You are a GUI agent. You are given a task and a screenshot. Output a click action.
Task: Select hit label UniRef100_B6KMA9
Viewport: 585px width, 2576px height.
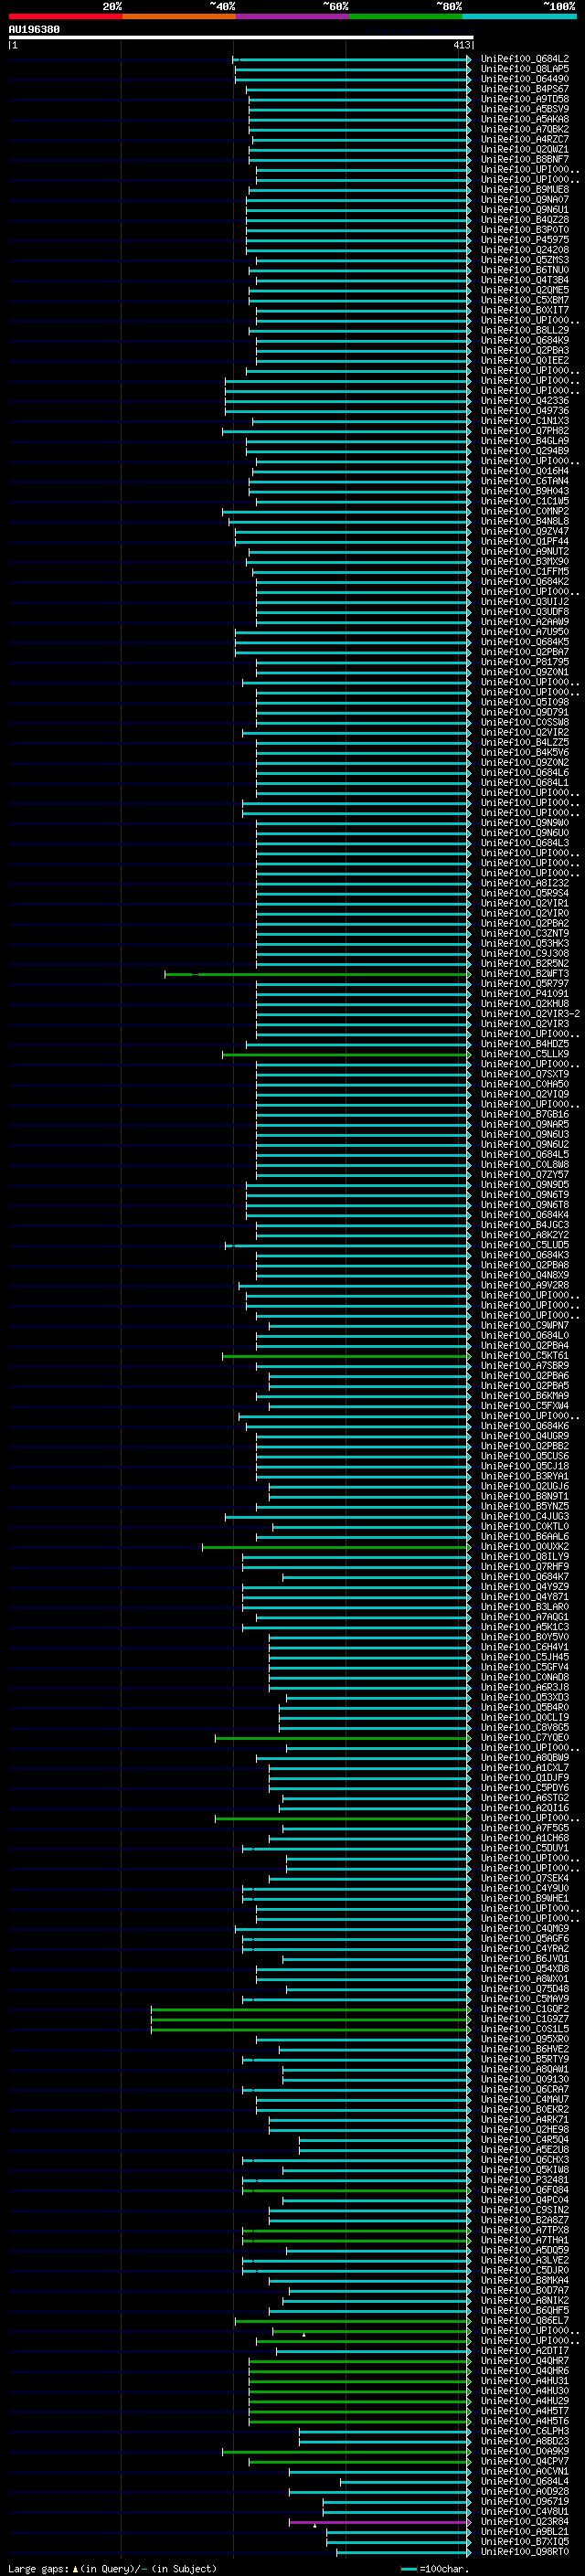tap(524, 1395)
